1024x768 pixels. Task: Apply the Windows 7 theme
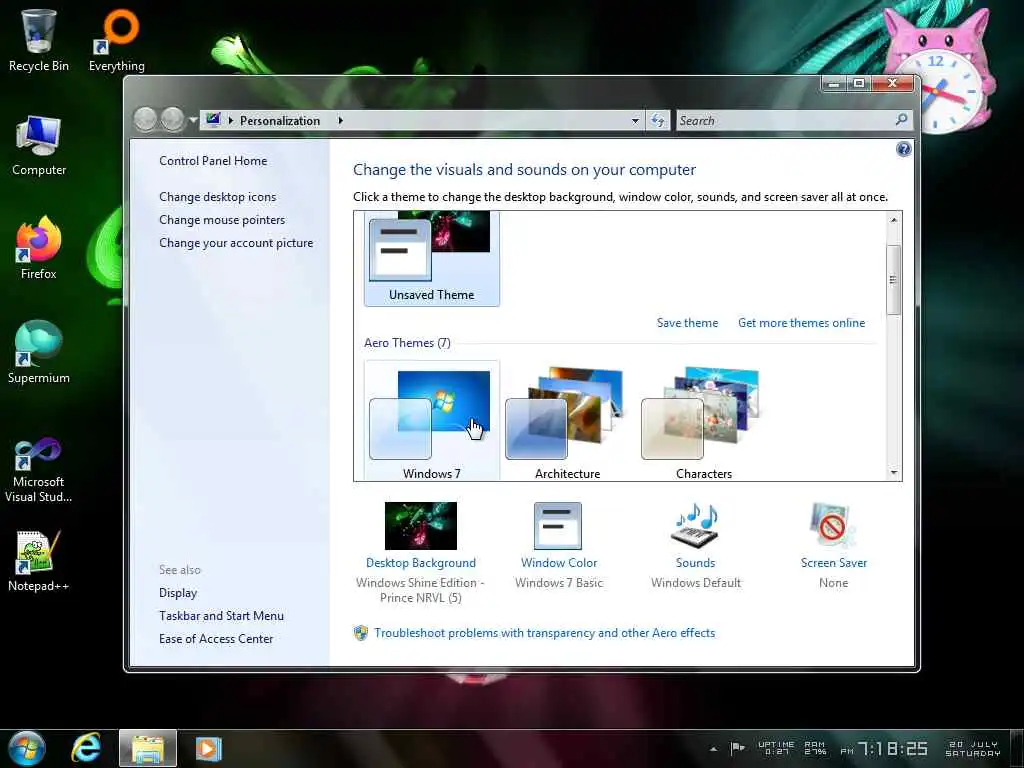coord(432,421)
